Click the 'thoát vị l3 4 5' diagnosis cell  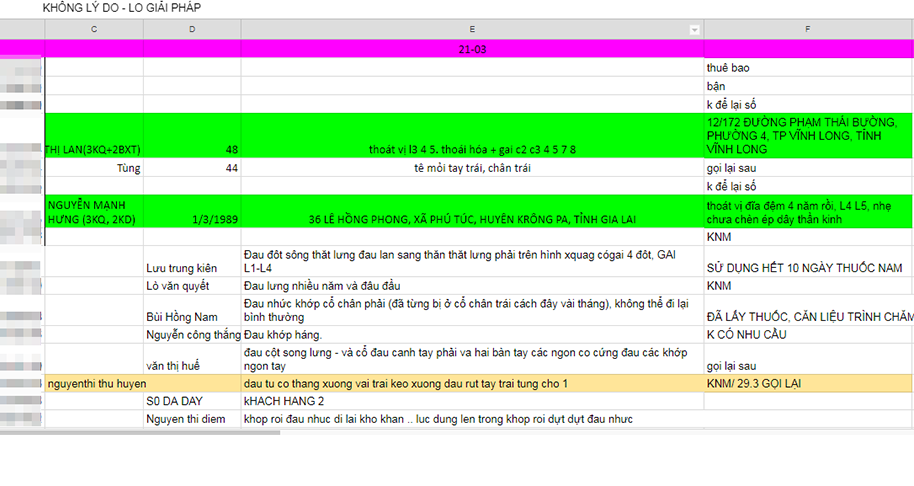[x=472, y=149]
